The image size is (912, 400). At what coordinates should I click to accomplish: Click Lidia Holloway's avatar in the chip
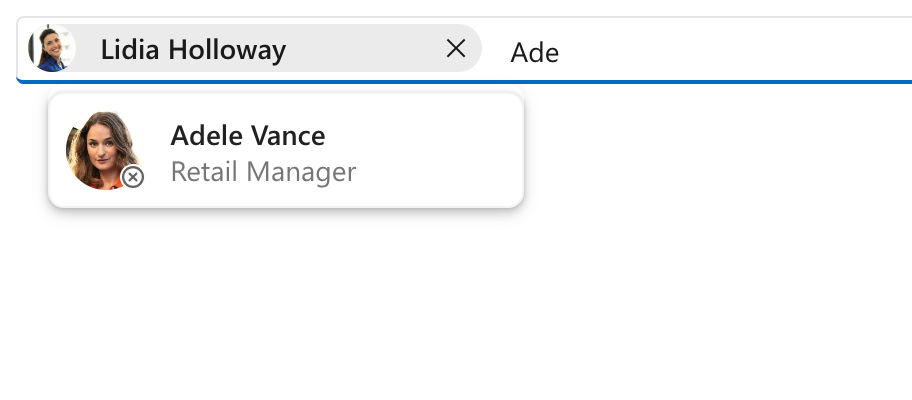tap(52, 48)
